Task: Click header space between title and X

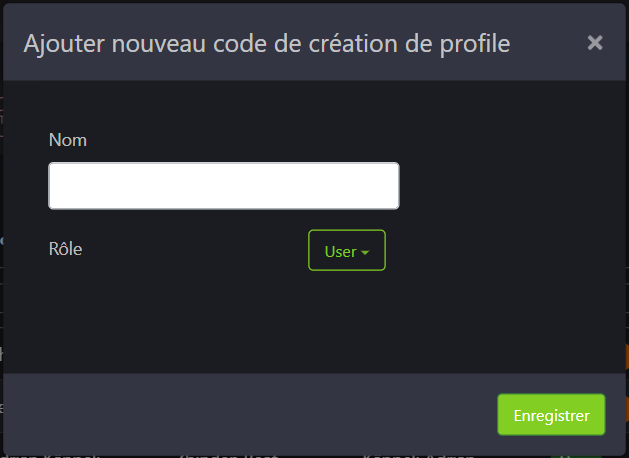Action: tap(548, 43)
